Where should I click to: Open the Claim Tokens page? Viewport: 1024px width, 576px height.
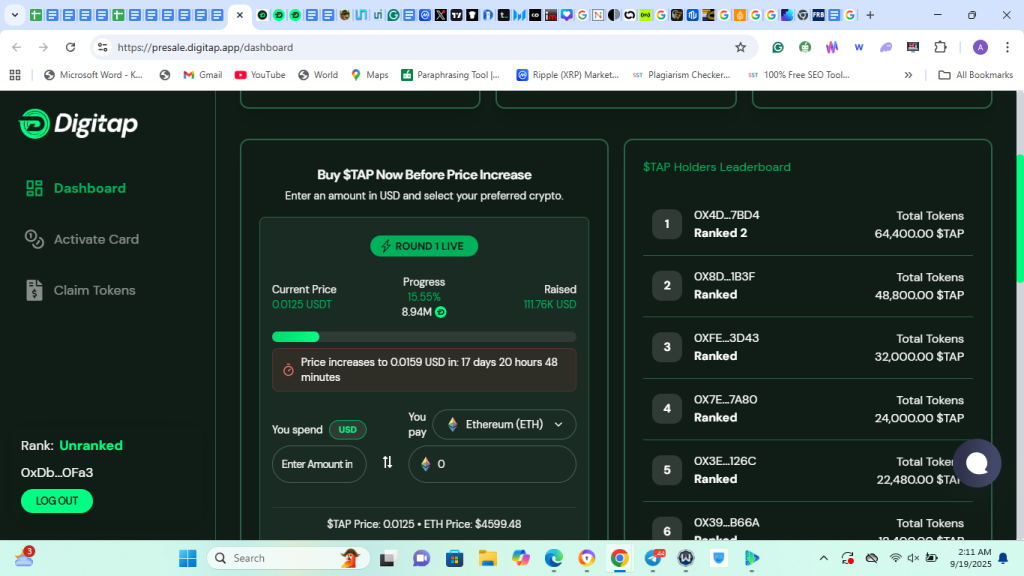(x=80, y=290)
